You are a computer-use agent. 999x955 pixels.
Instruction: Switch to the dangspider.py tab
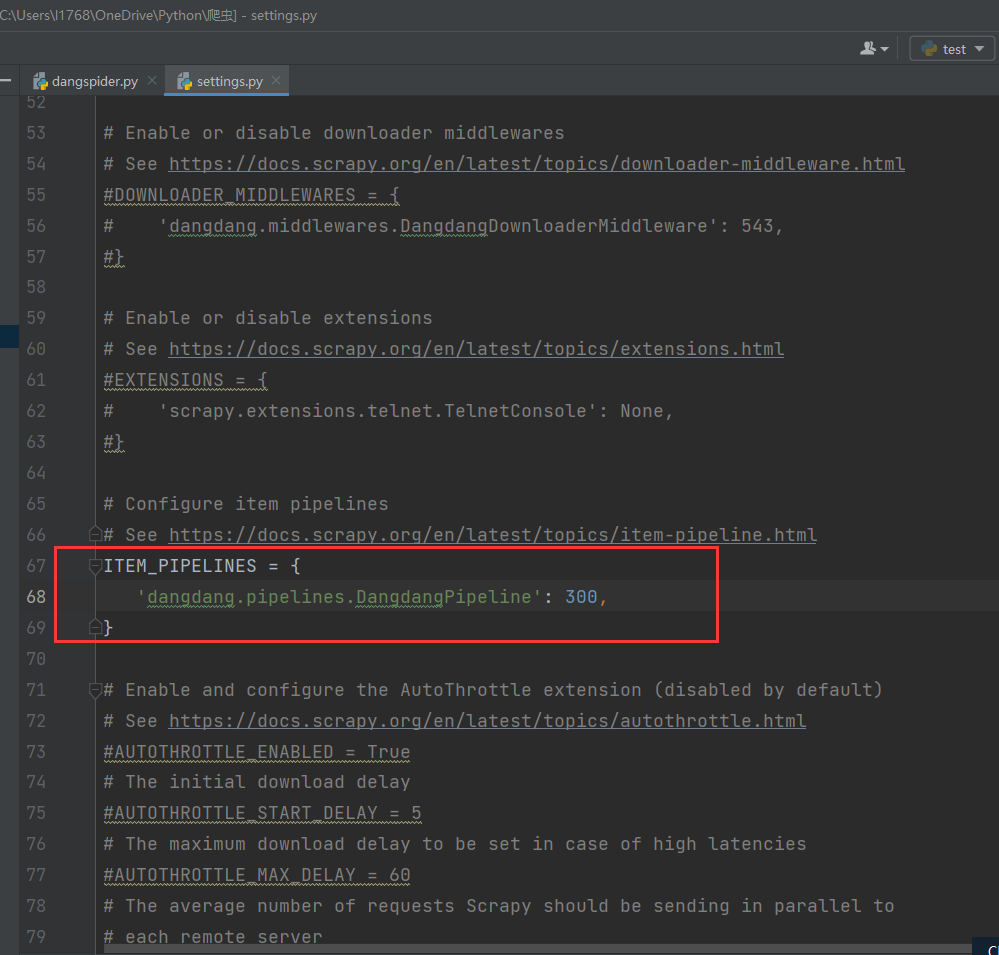[94, 82]
